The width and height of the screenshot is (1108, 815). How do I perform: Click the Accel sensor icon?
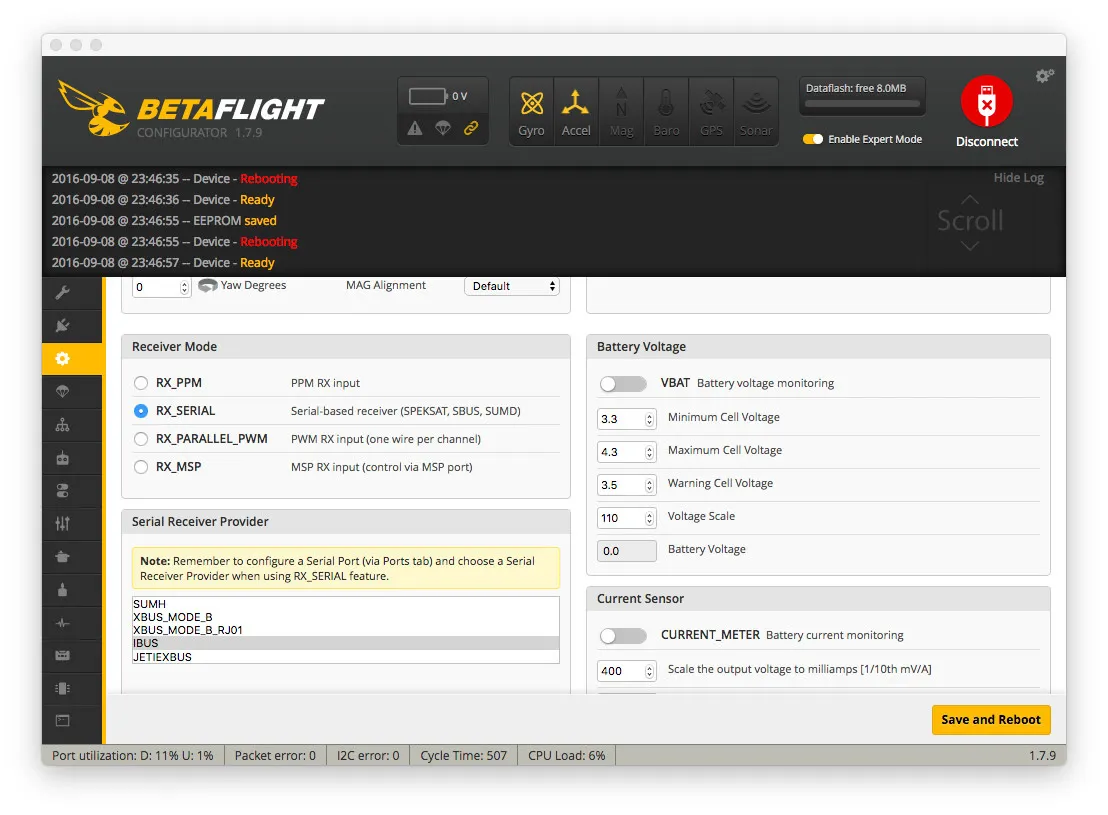click(576, 112)
